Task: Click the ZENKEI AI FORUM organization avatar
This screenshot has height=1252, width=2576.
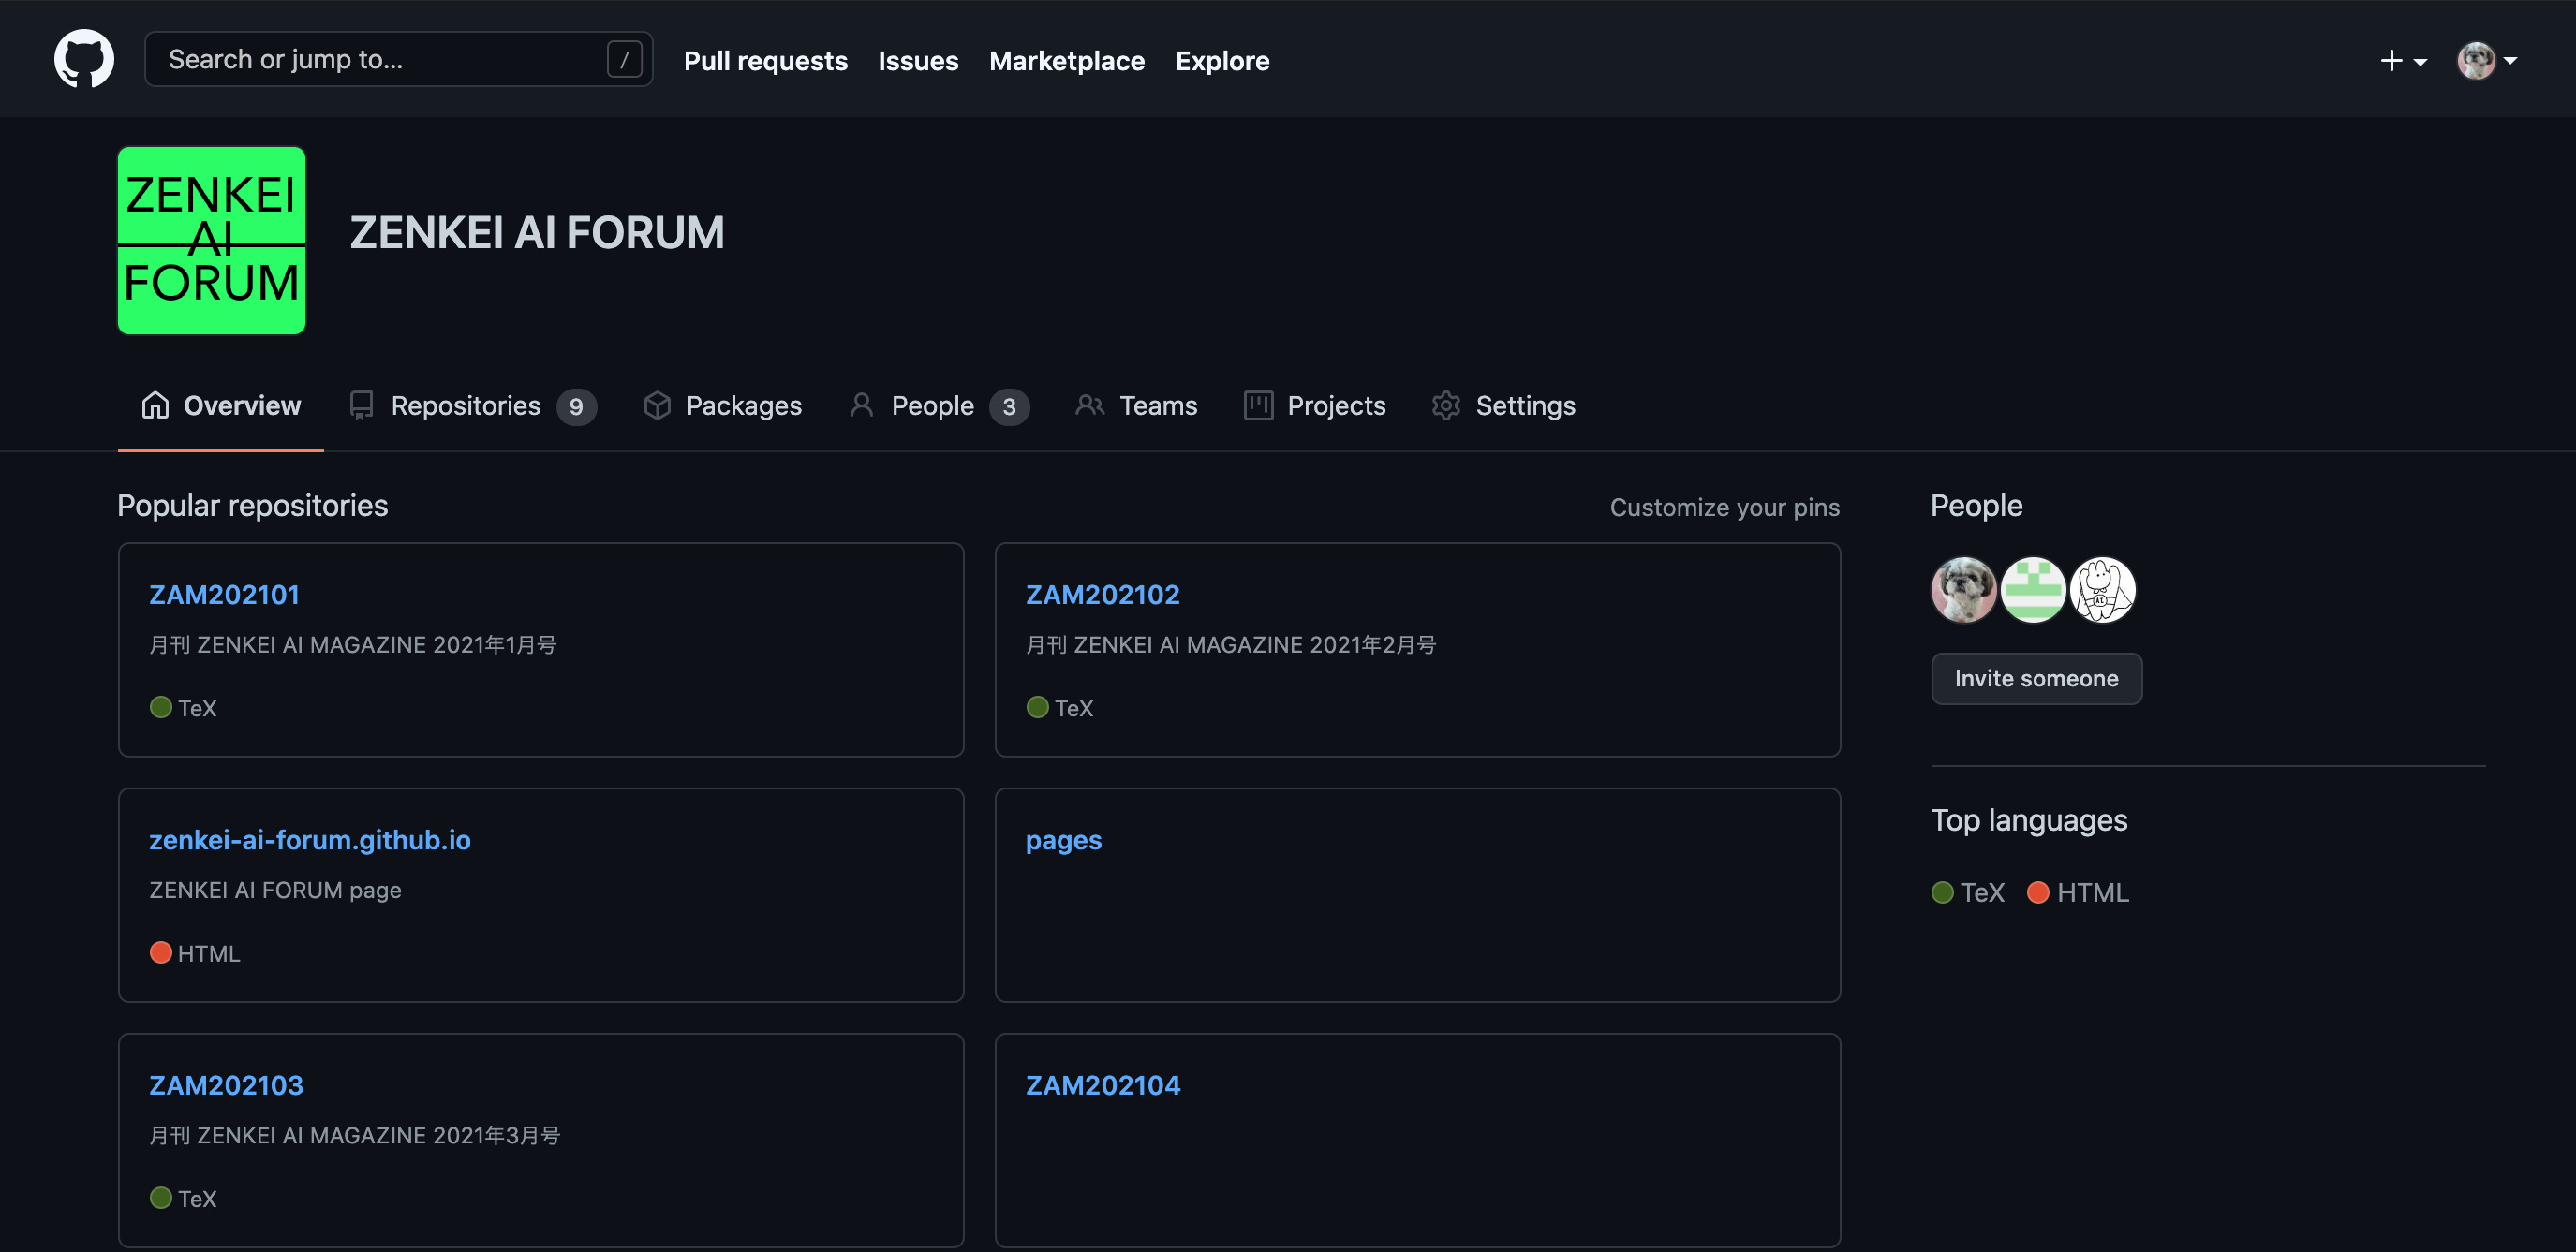Action: [211, 240]
